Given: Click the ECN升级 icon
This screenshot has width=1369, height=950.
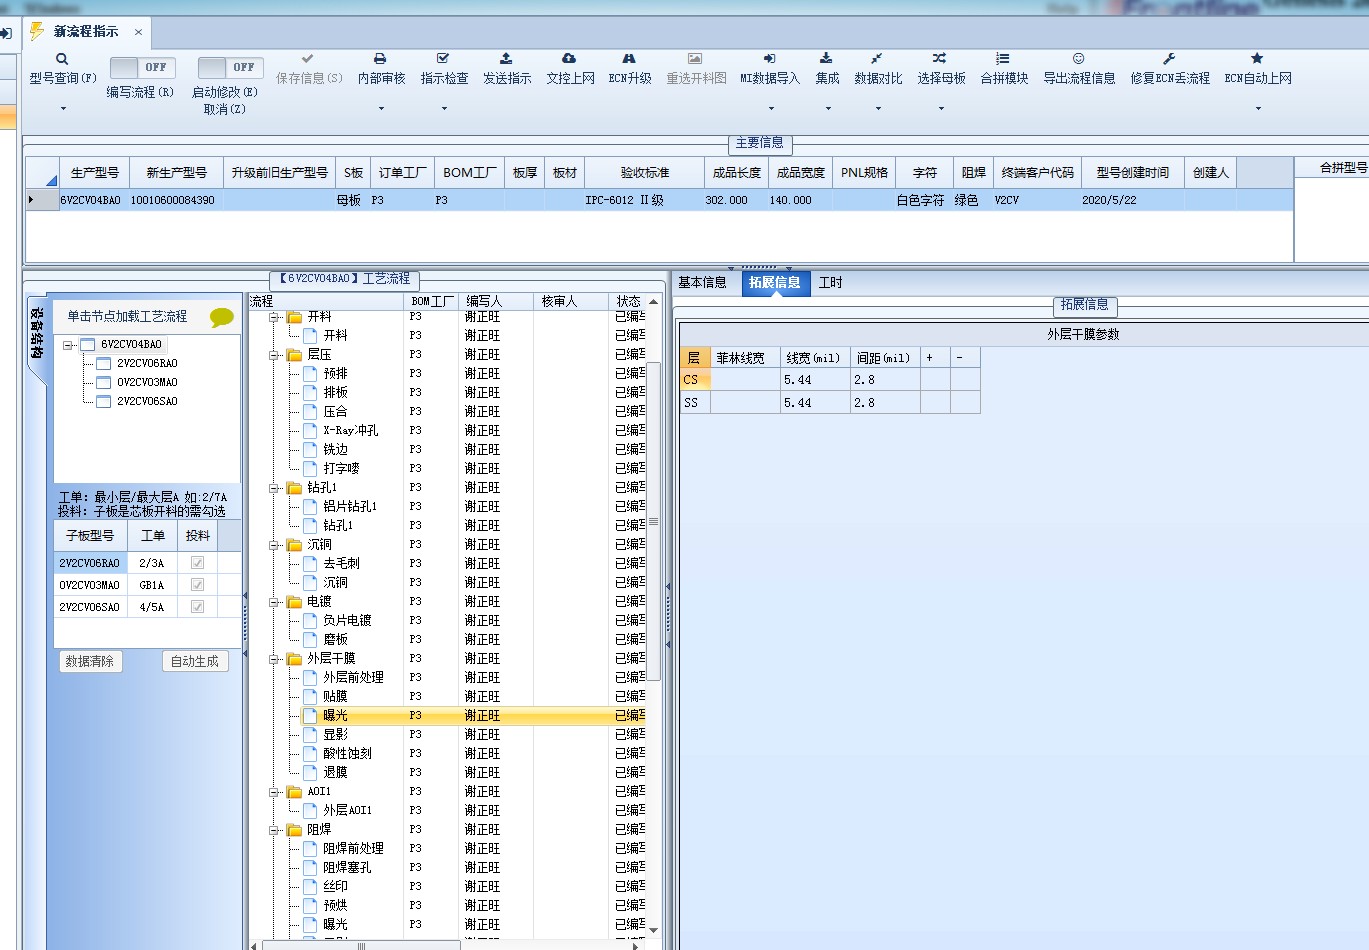Looking at the screenshot, I should 629,59.
